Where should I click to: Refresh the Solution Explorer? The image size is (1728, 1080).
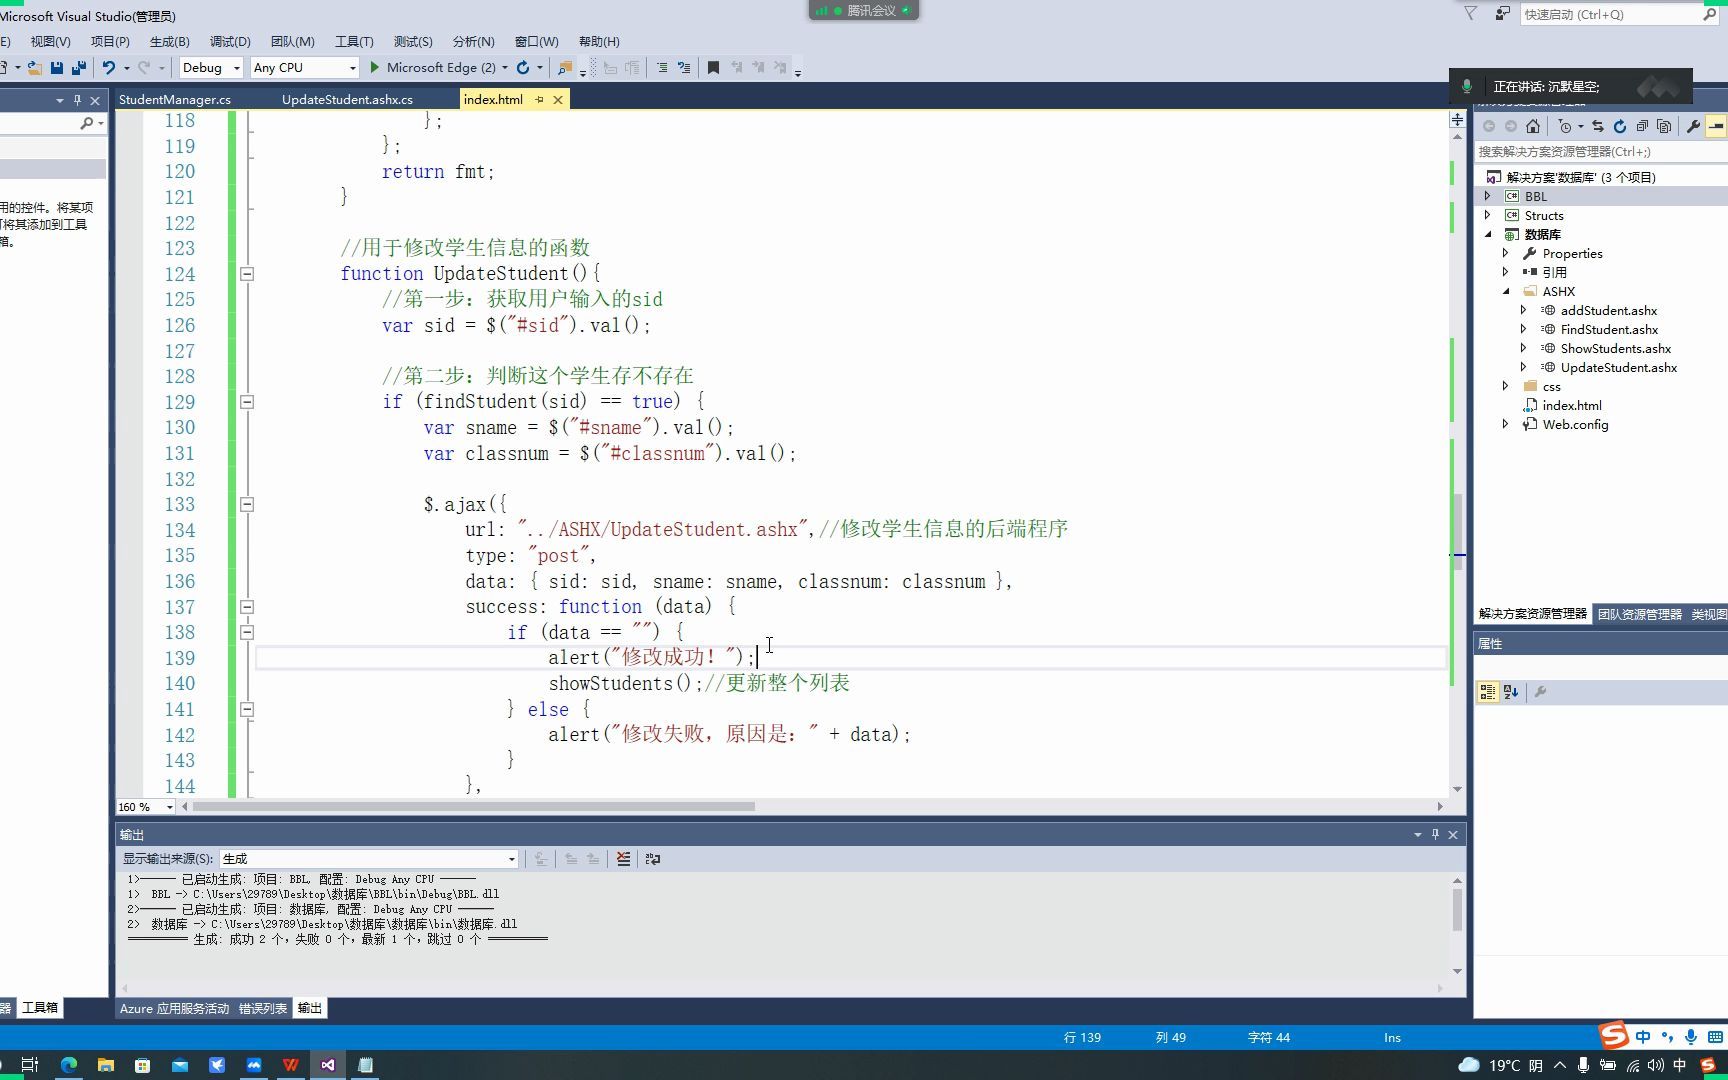1619,126
